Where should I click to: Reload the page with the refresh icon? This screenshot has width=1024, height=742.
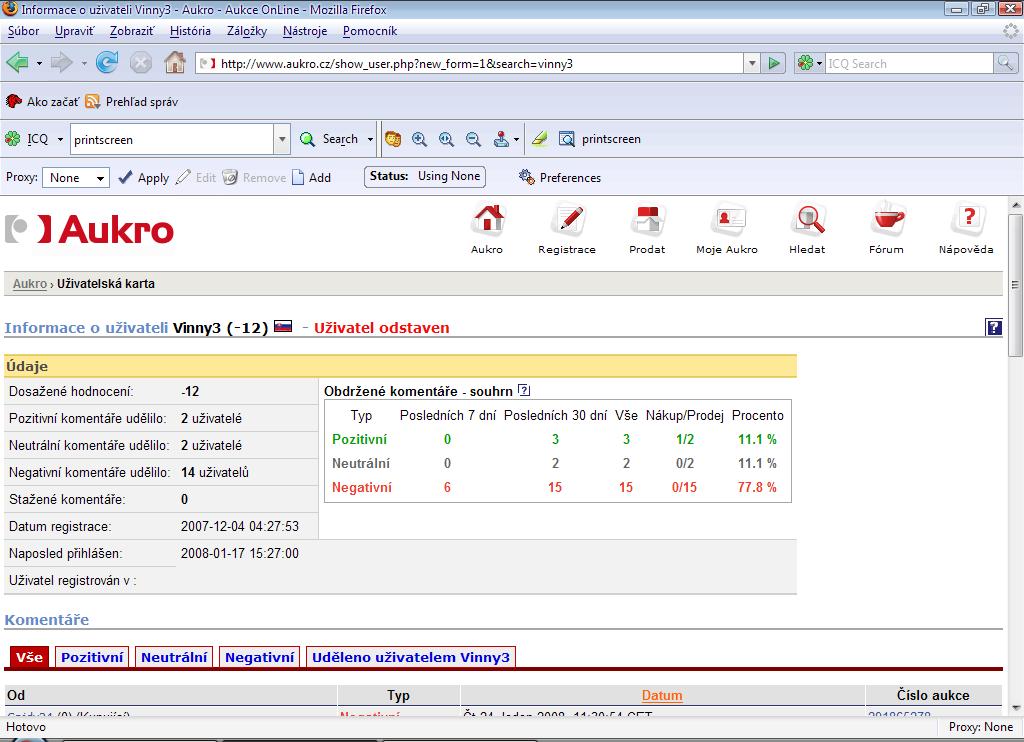pyautogui.click(x=106, y=63)
